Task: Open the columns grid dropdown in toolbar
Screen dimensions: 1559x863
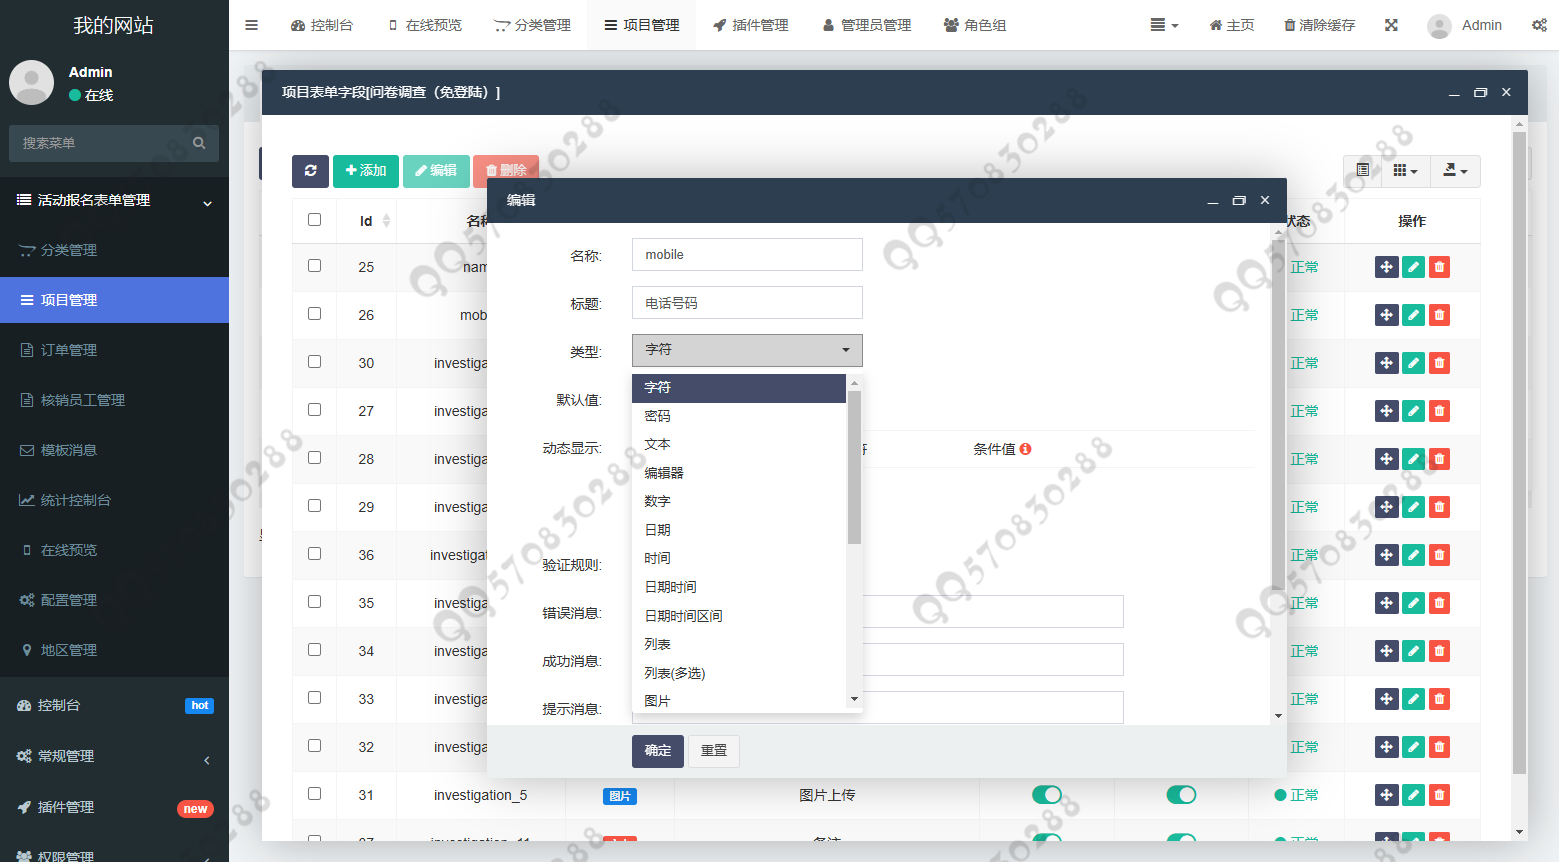Action: pyautogui.click(x=1405, y=171)
